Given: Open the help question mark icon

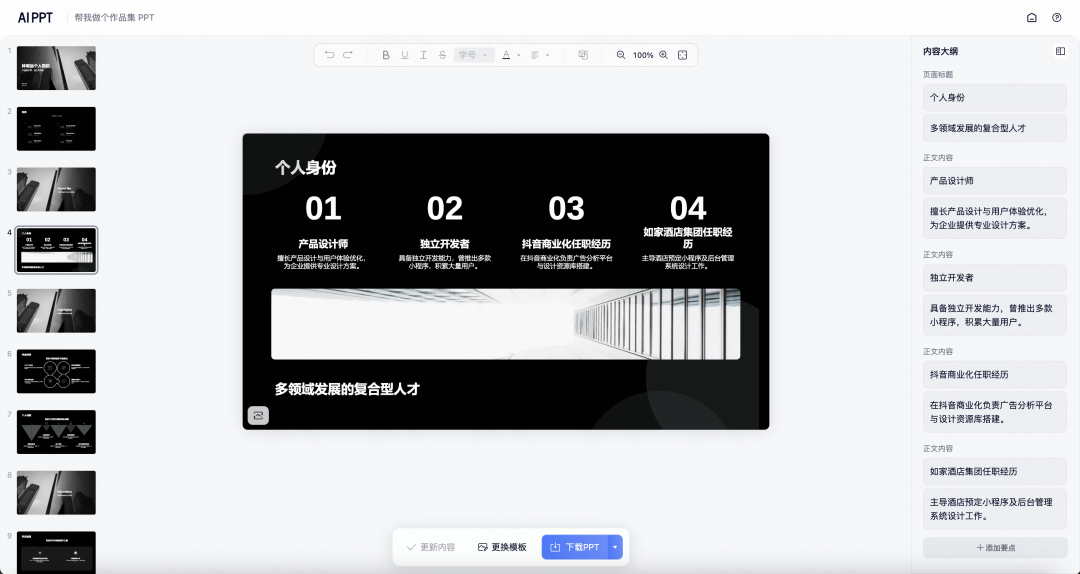Looking at the screenshot, I should [x=1057, y=18].
